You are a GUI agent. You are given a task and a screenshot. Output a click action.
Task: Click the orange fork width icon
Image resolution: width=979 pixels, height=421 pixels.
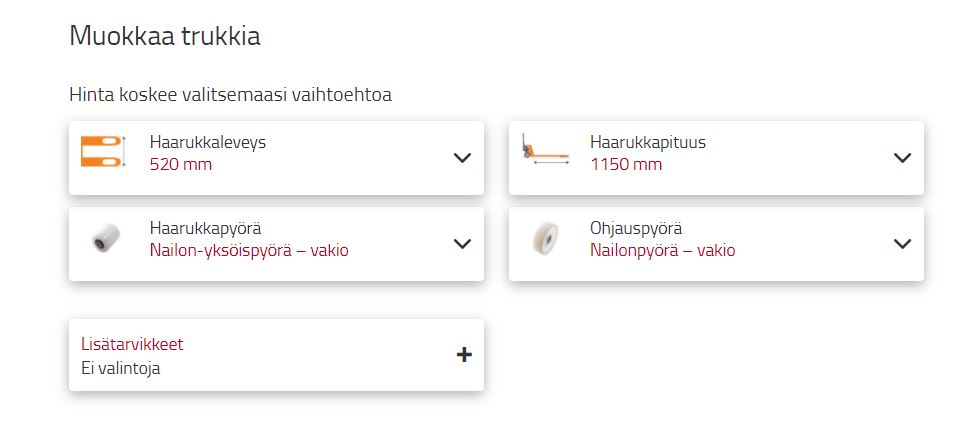coord(102,151)
